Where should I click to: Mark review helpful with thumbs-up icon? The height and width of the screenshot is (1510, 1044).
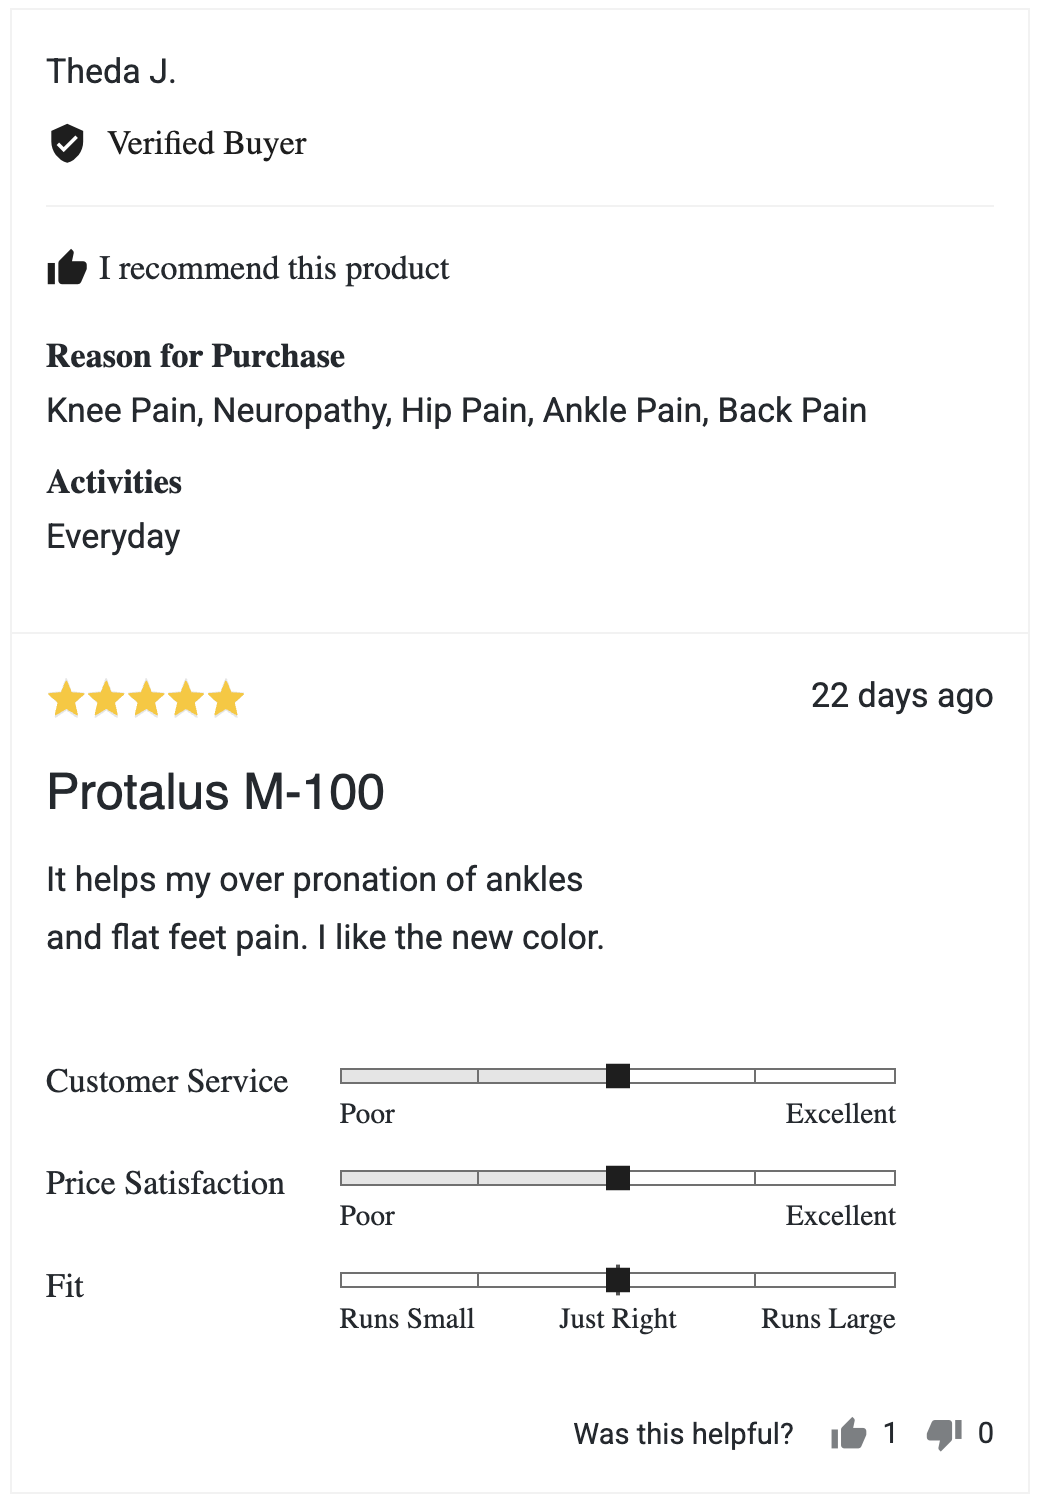(848, 1434)
